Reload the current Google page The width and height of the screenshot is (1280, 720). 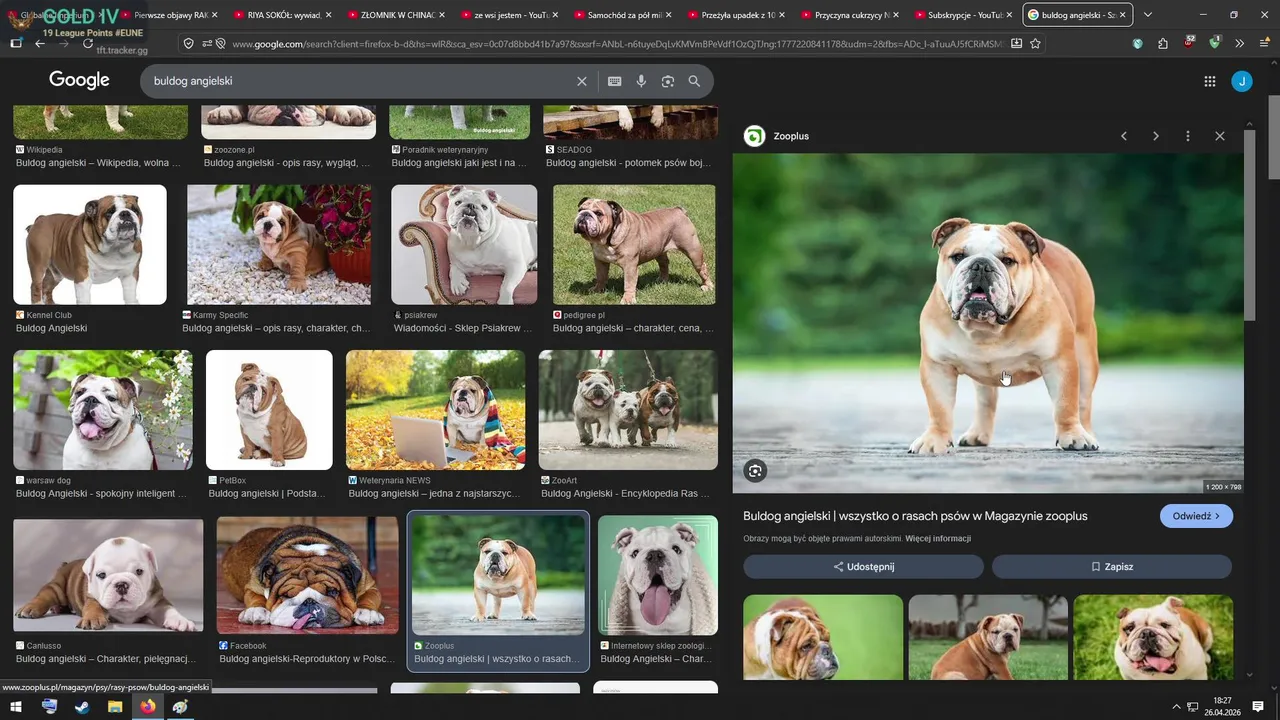click(x=88, y=43)
